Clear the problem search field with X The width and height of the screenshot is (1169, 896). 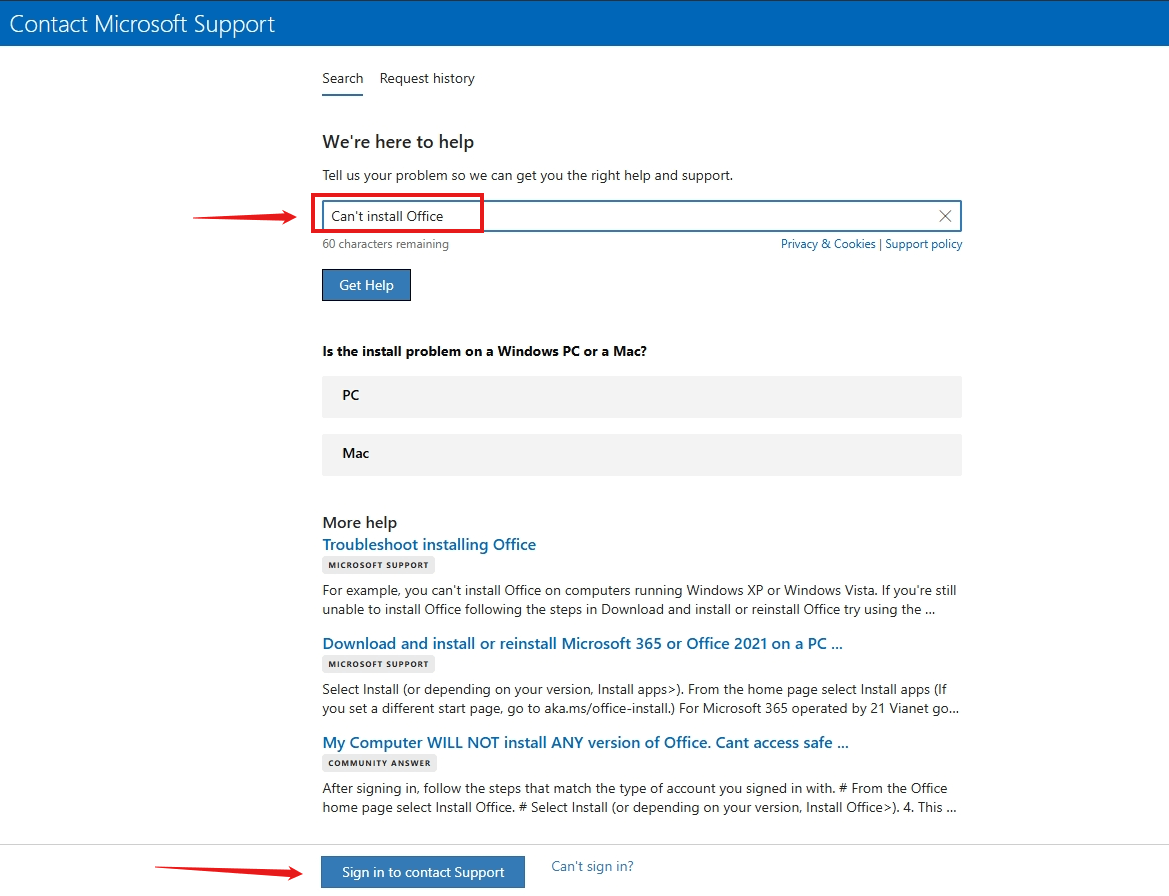tap(945, 216)
